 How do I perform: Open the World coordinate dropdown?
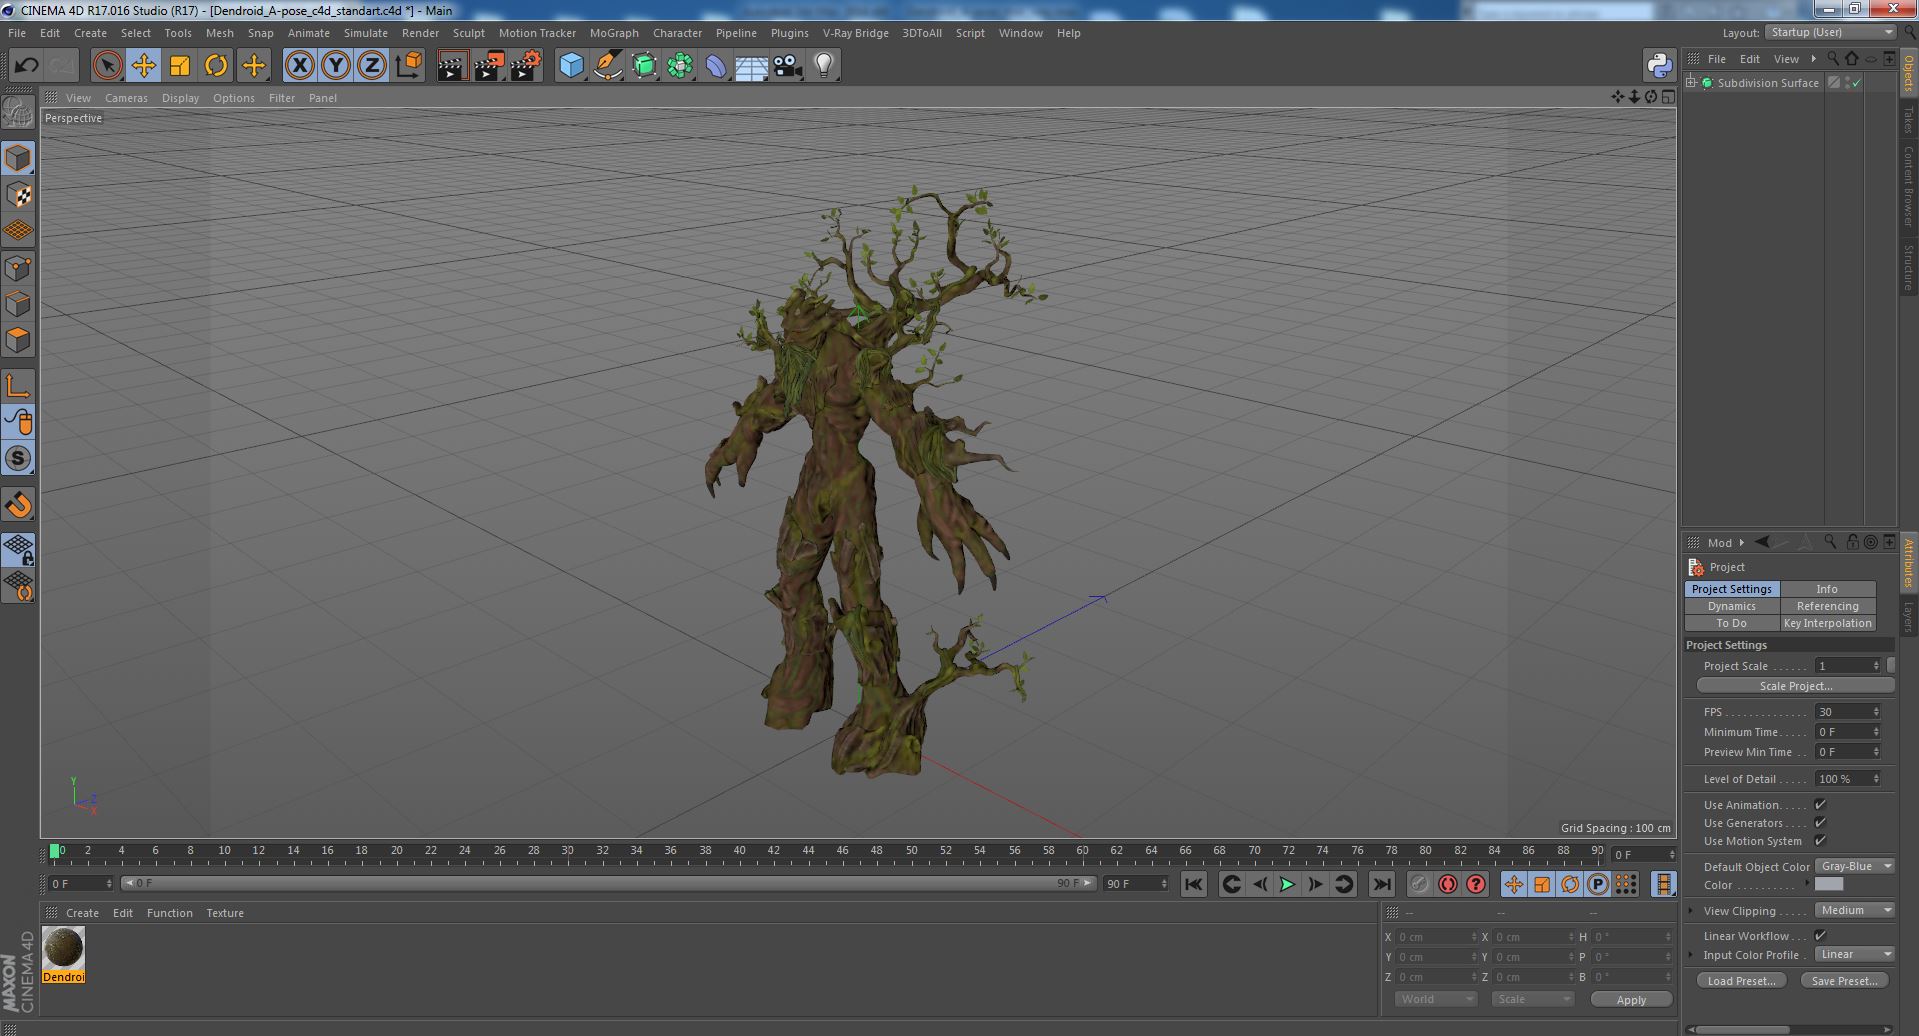(1435, 1000)
